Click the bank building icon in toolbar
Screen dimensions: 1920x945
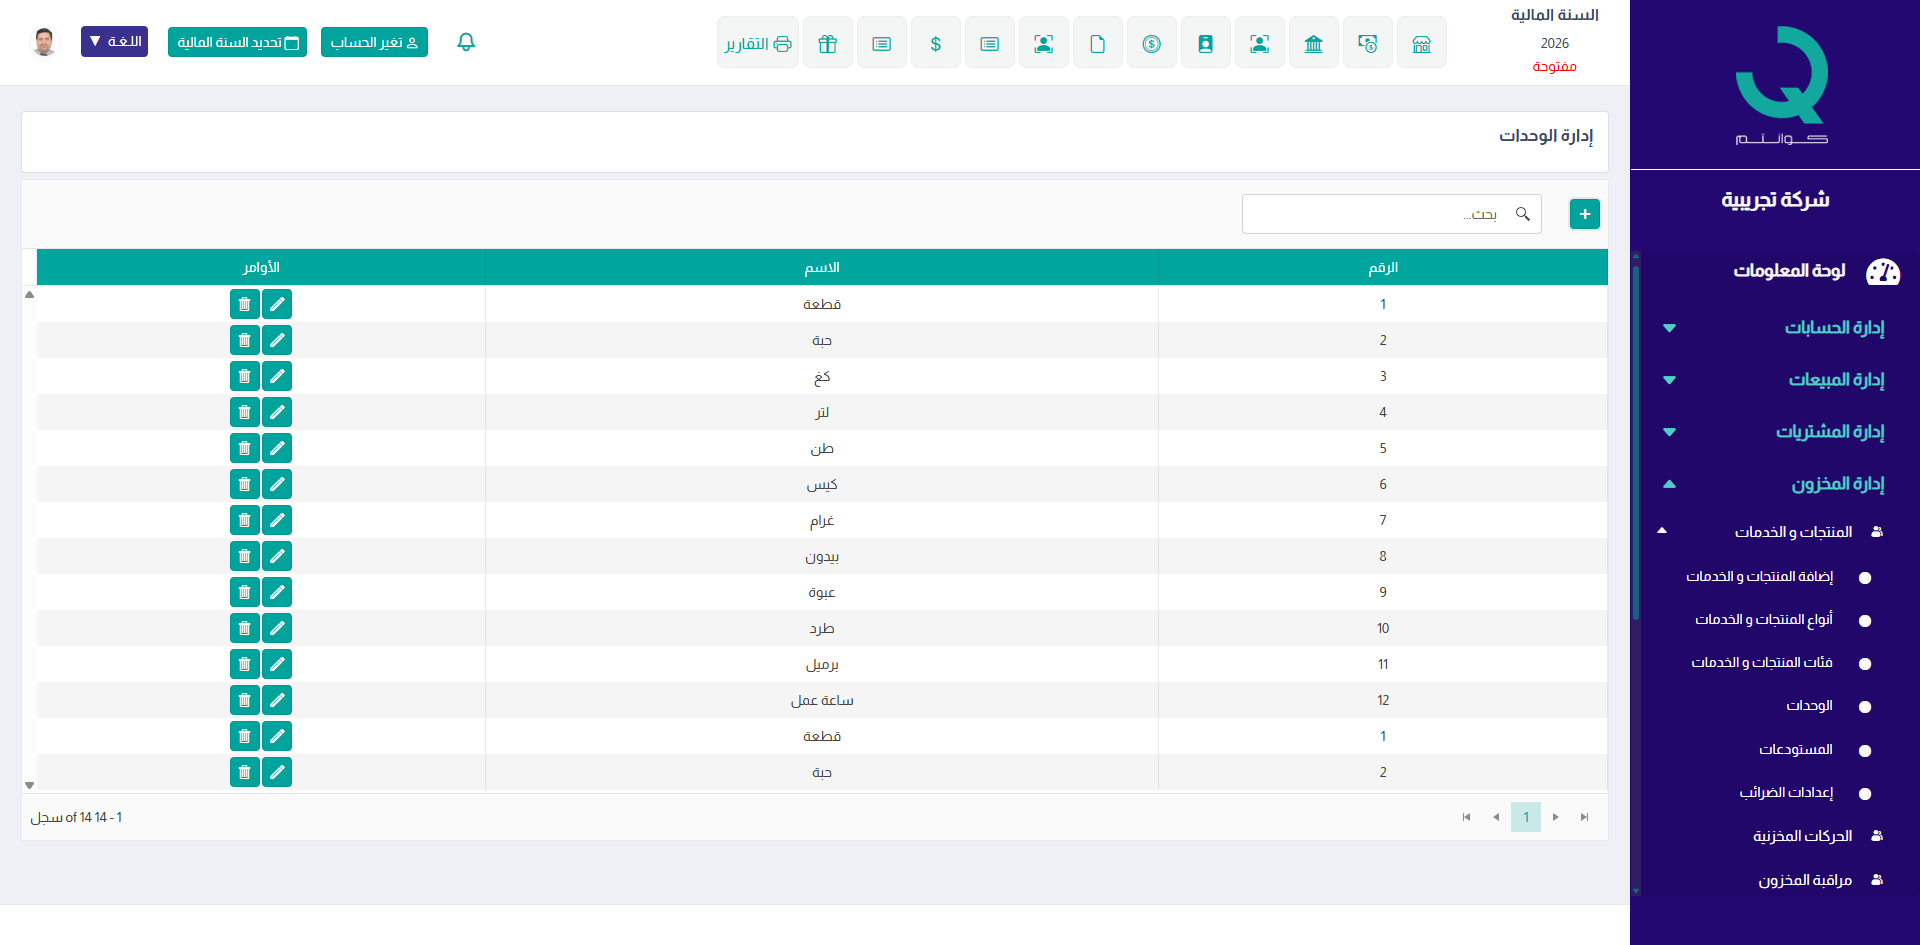point(1313,43)
